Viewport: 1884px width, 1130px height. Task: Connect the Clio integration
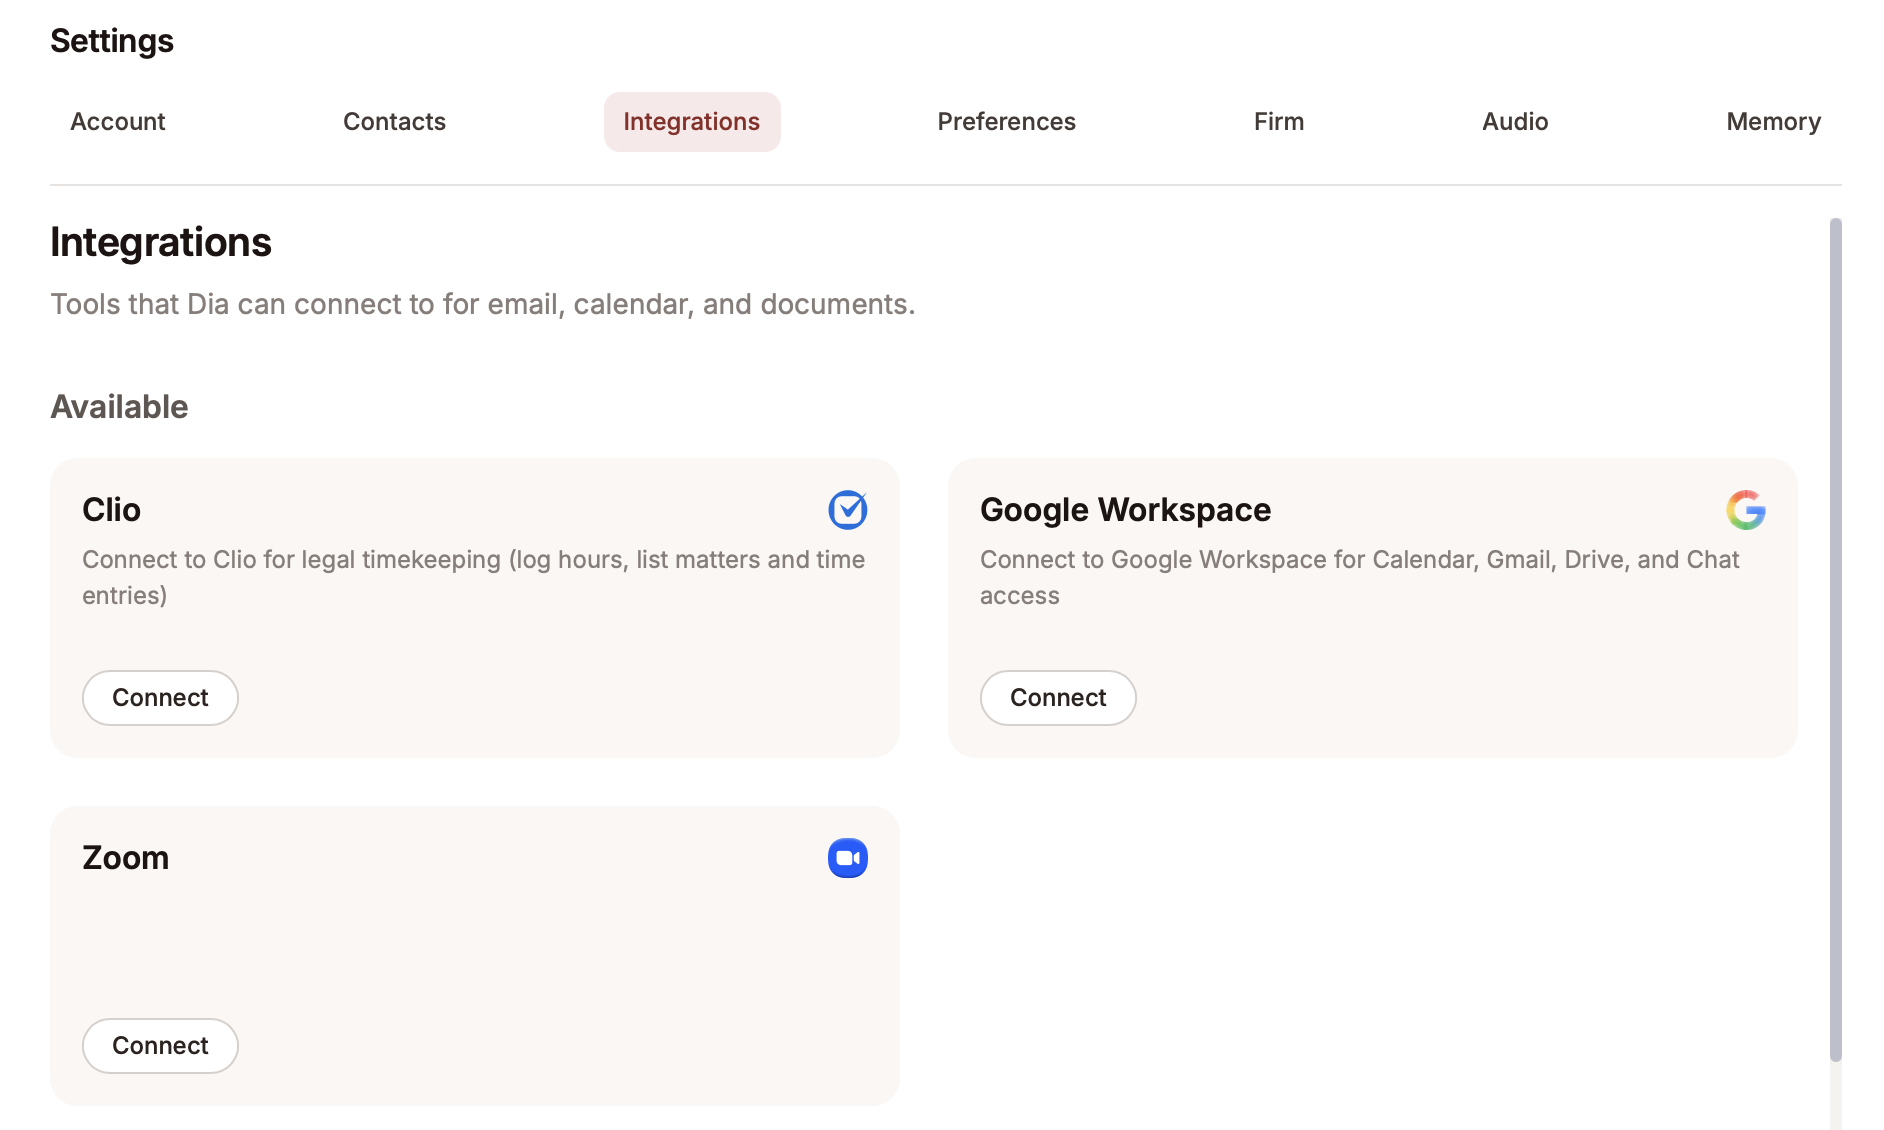(160, 698)
